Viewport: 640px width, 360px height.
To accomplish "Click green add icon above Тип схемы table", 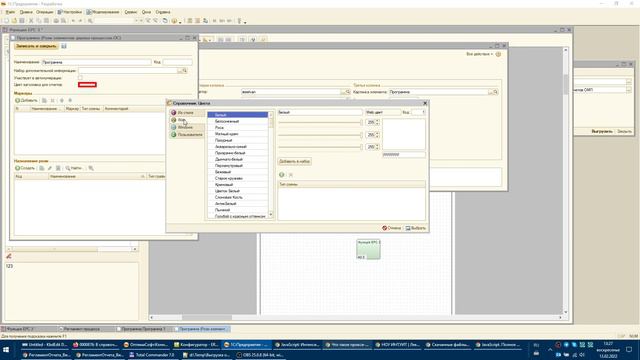I will (282, 175).
